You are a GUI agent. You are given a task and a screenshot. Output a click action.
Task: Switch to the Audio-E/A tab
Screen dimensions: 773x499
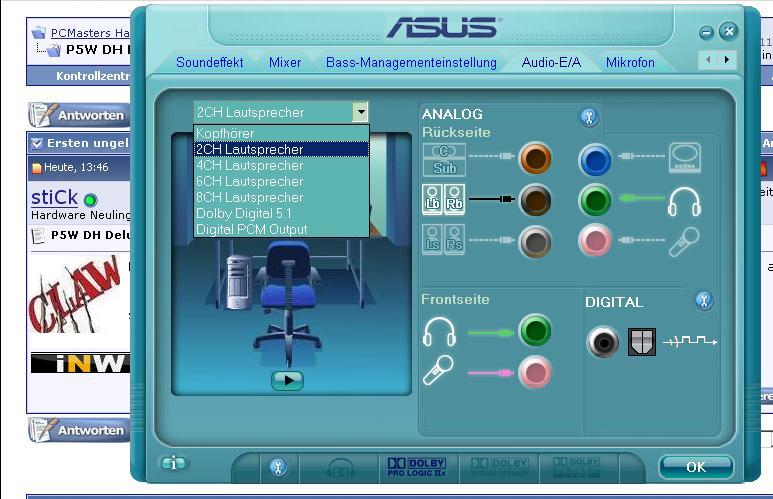551,63
